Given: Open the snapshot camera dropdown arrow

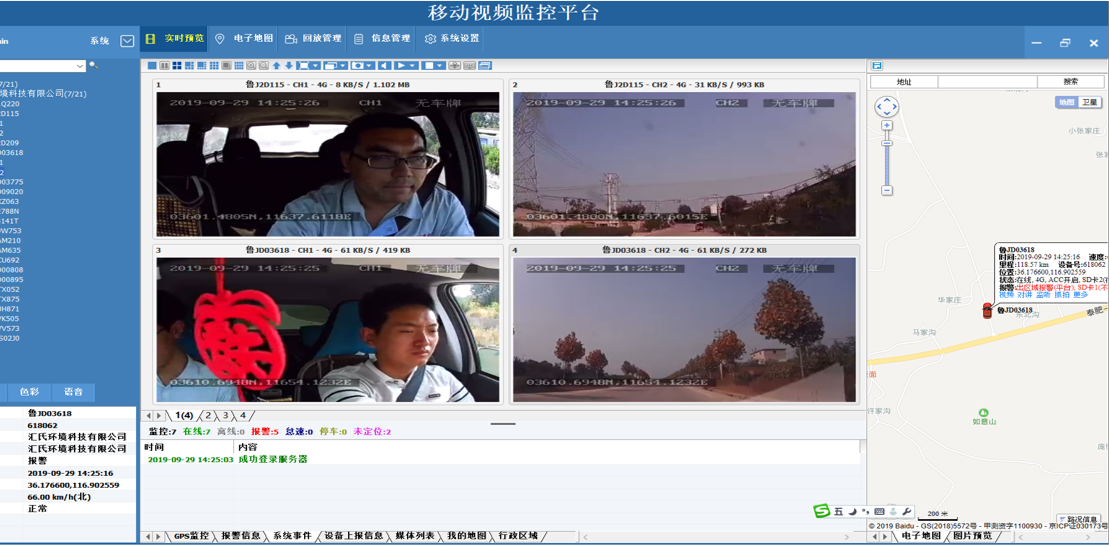Looking at the screenshot, I should pyautogui.click(x=370, y=66).
